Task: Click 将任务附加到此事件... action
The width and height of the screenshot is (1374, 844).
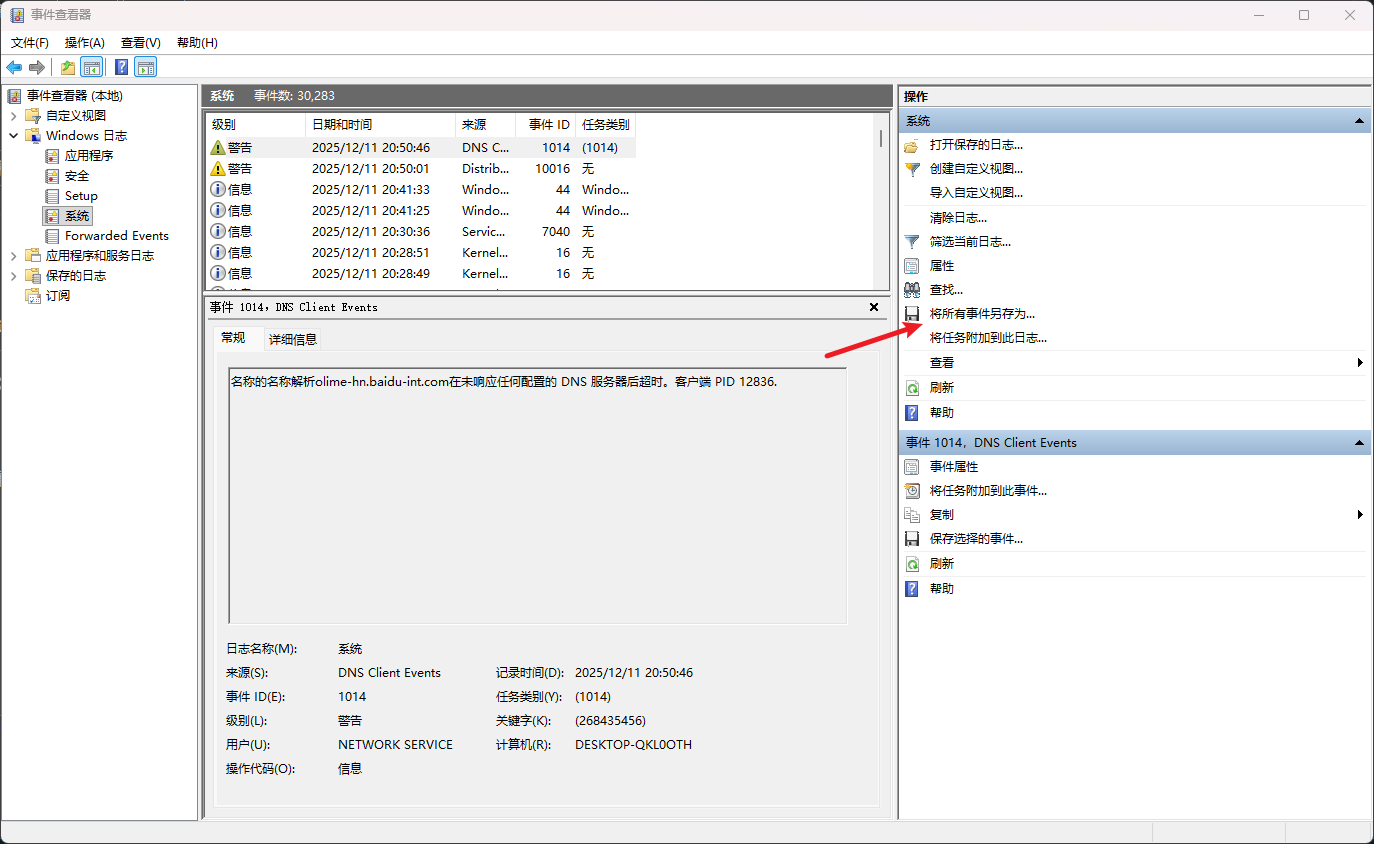Action: coord(988,490)
